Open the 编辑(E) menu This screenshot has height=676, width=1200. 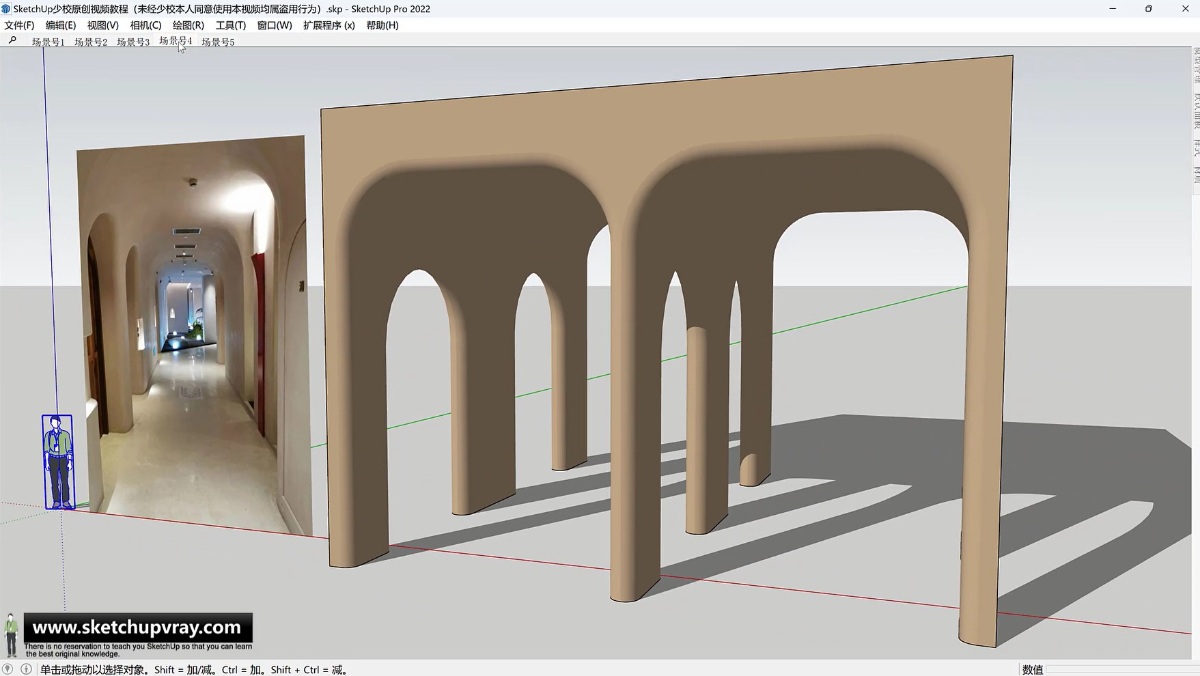(x=60, y=25)
